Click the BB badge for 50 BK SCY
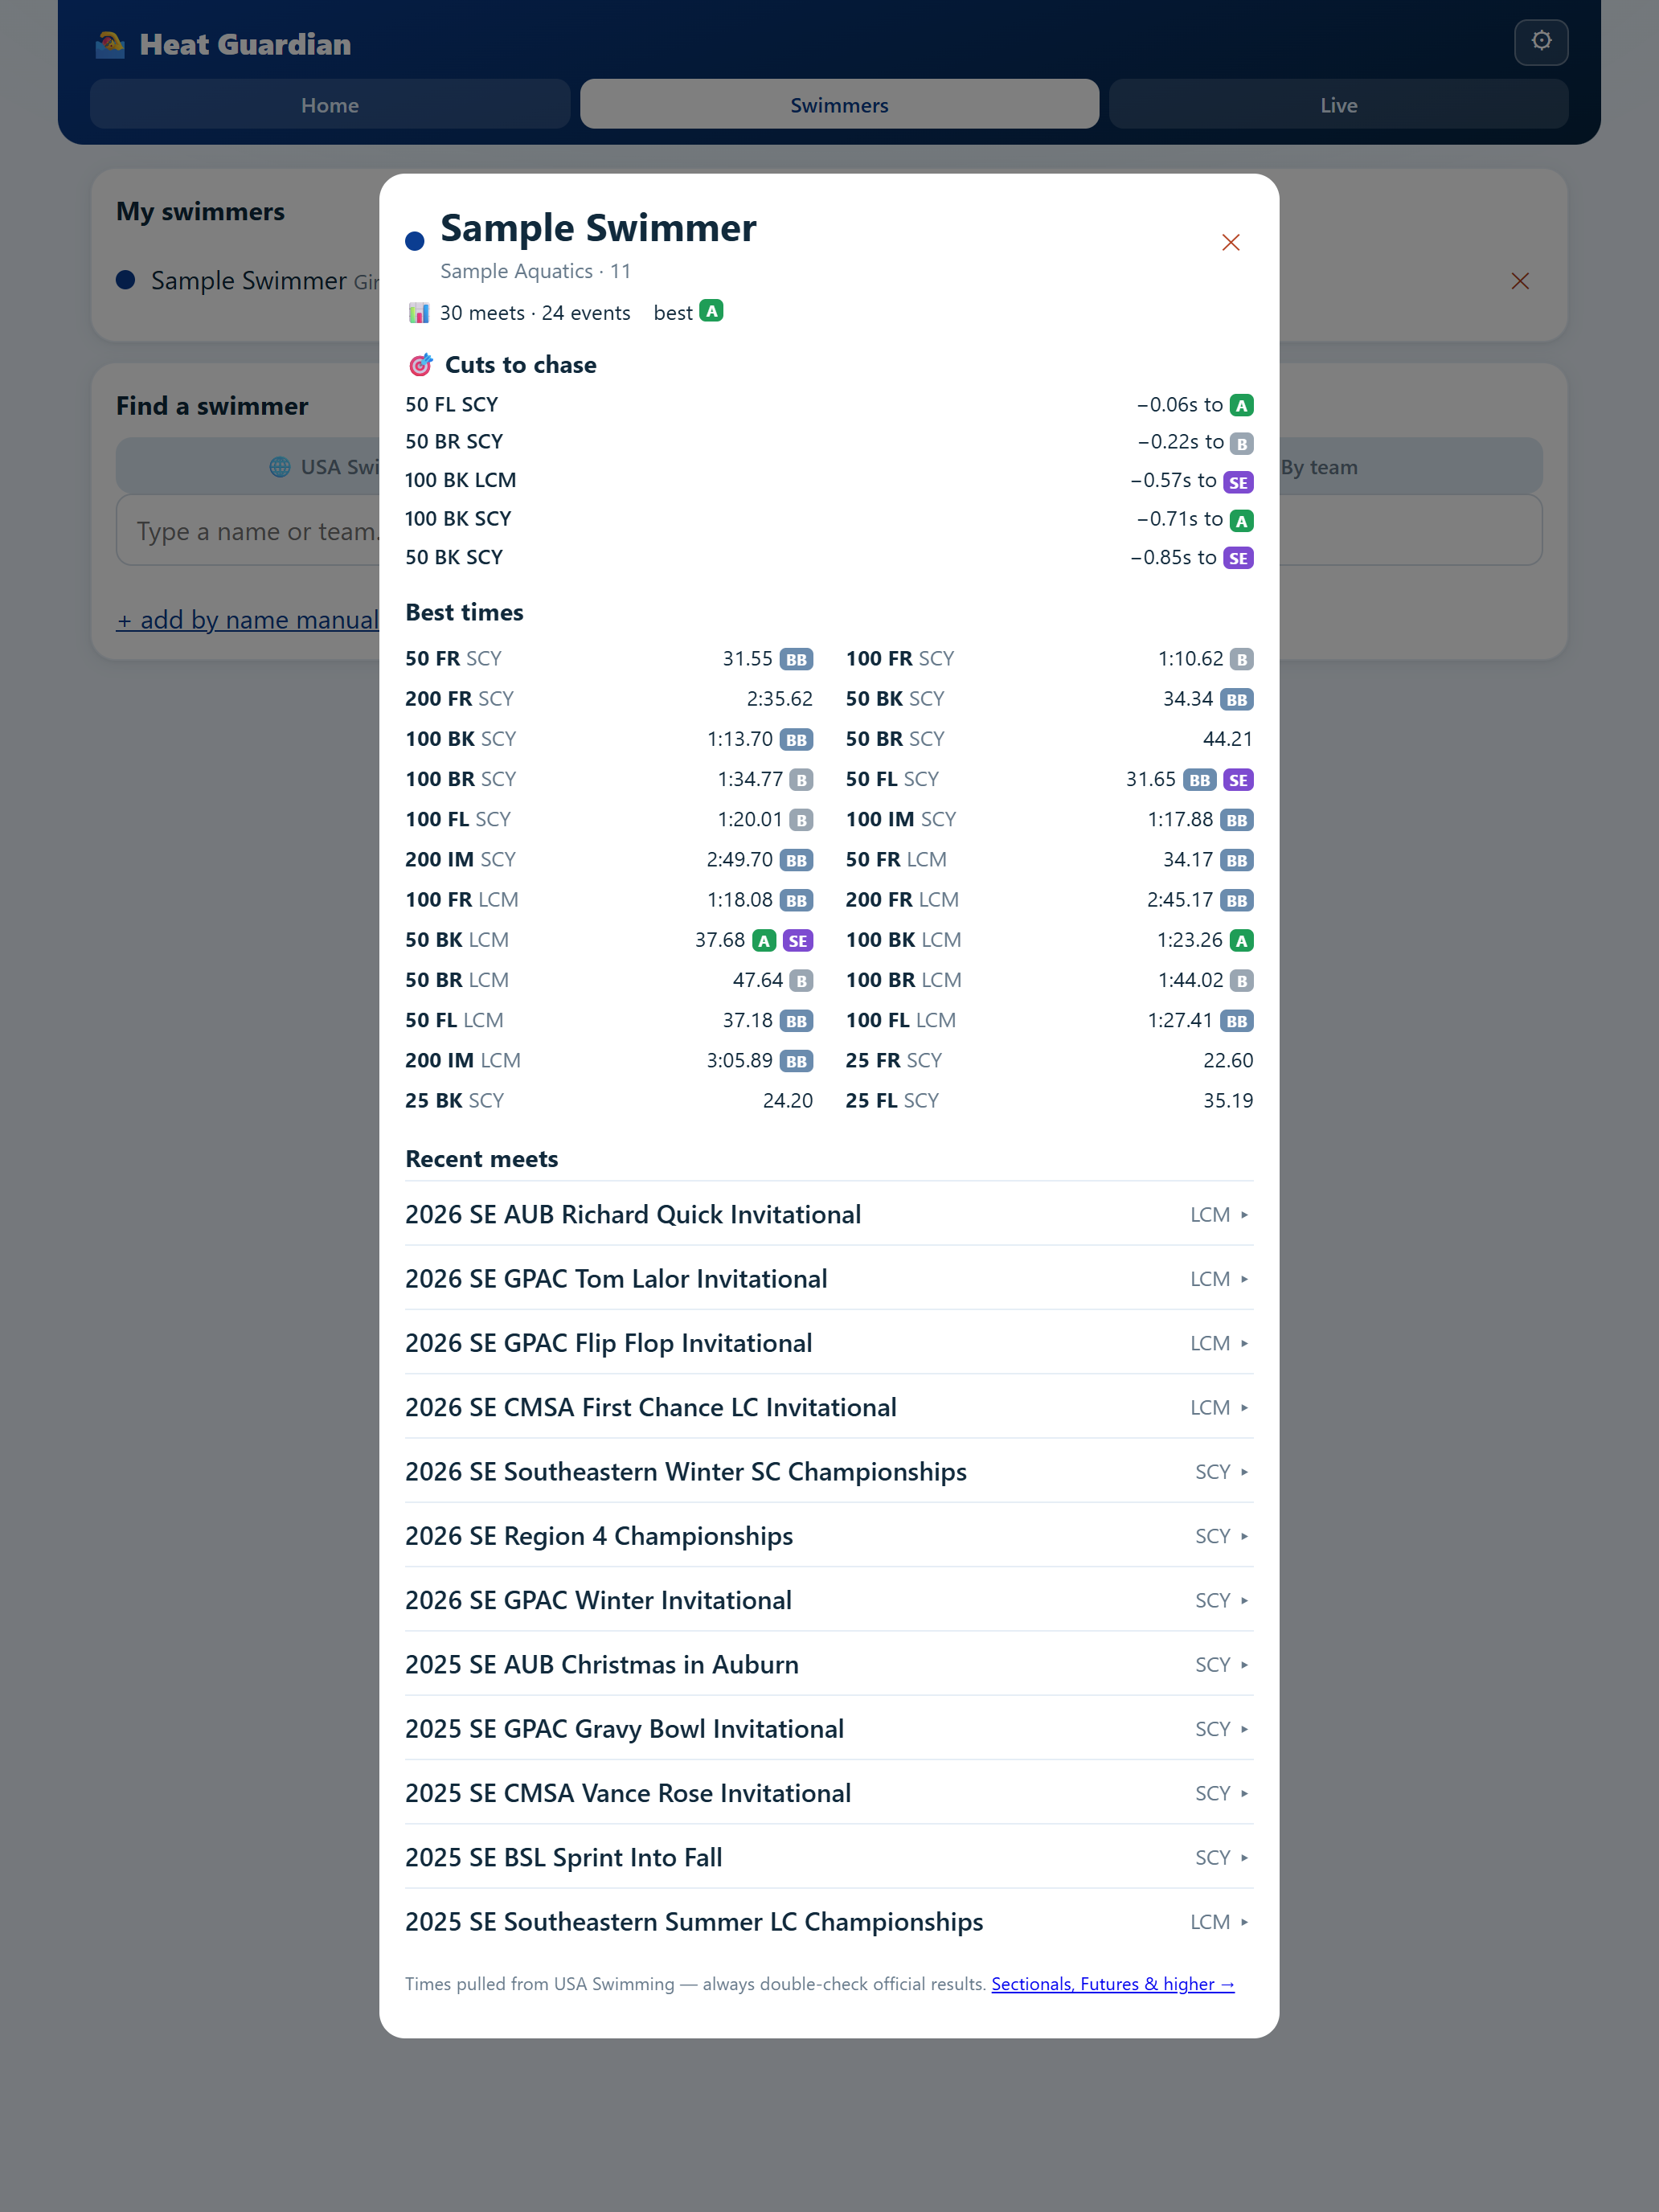 click(1236, 699)
